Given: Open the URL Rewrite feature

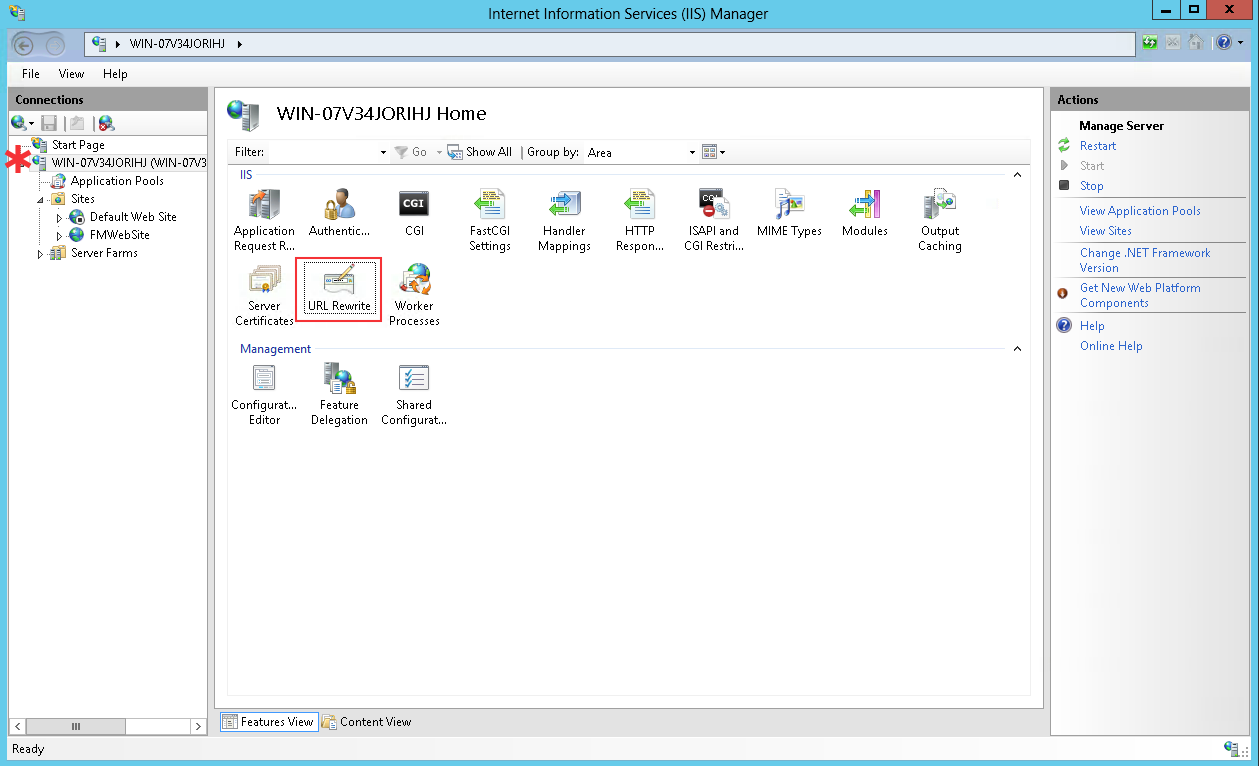Looking at the screenshot, I should pyautogui.click(x=339, y=289).
